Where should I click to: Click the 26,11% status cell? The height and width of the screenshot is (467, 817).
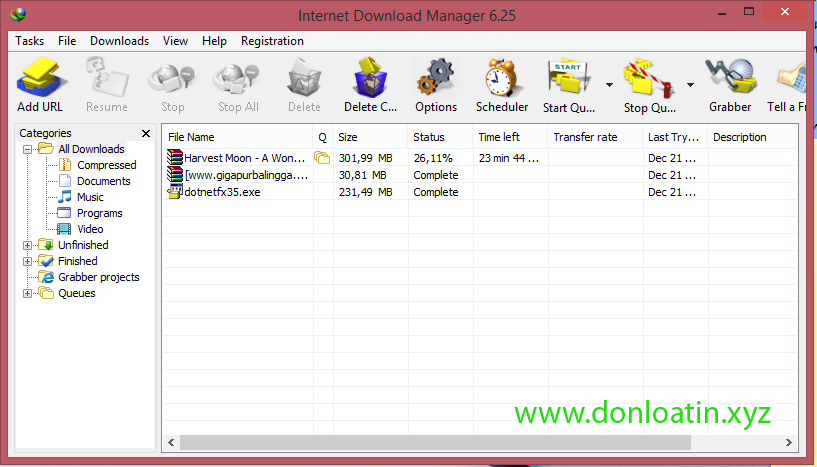coord(433,158)
